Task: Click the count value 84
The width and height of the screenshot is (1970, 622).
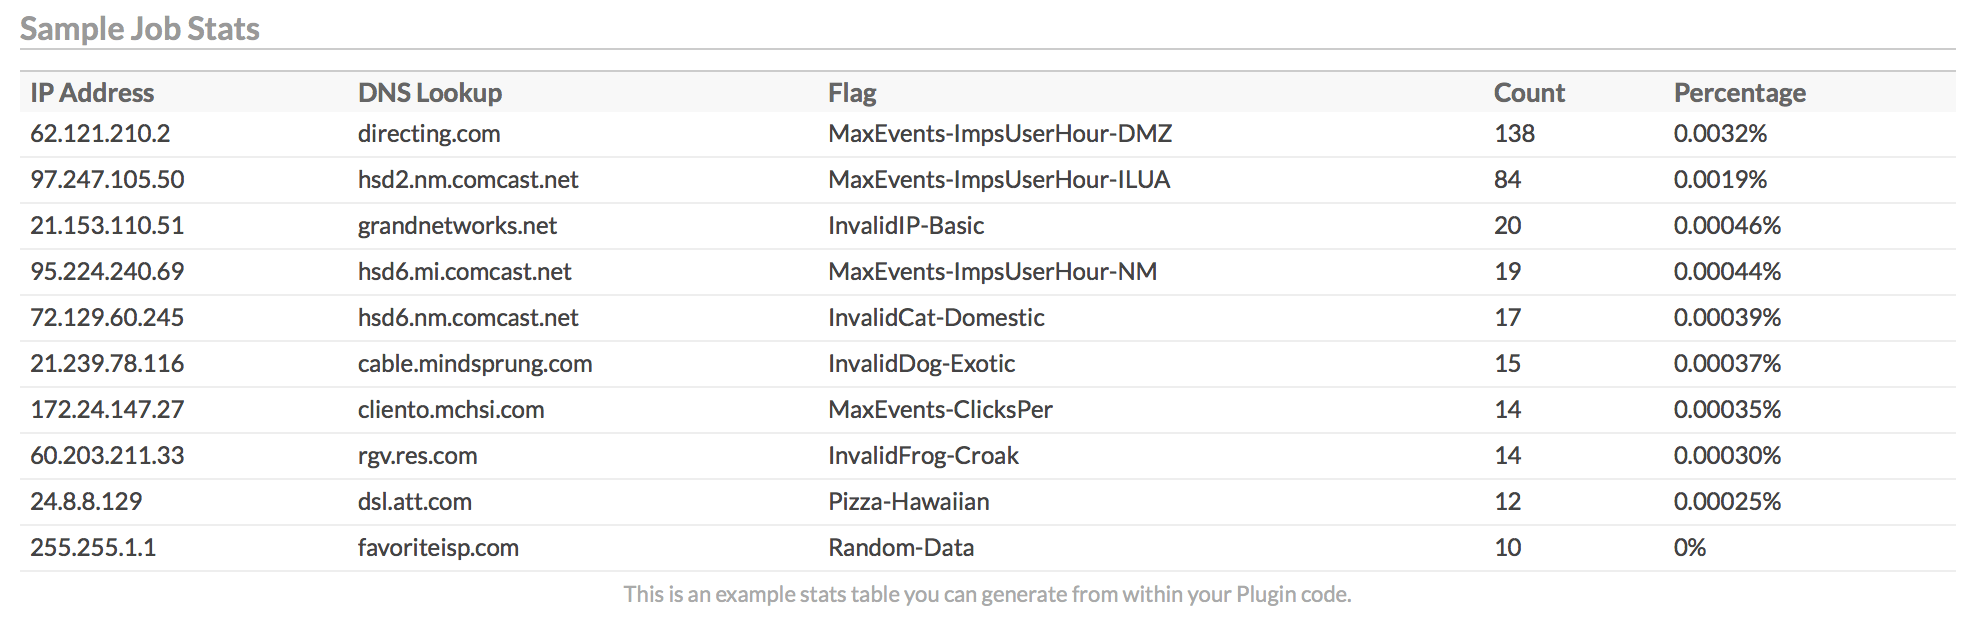Action: pos(1507,180)
